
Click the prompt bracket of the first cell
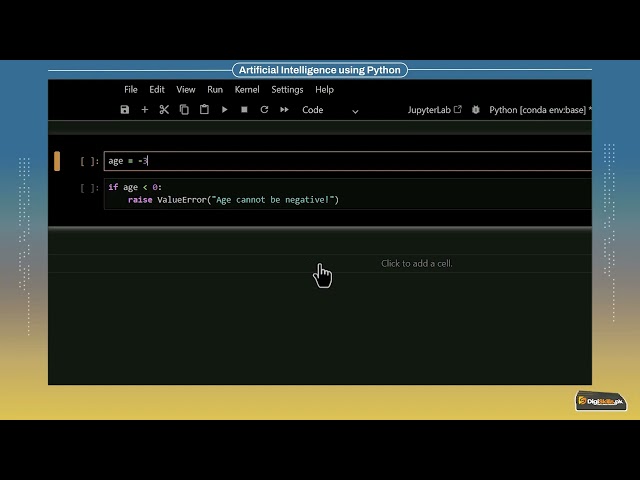pyautogui.click(x=89, y=161)
